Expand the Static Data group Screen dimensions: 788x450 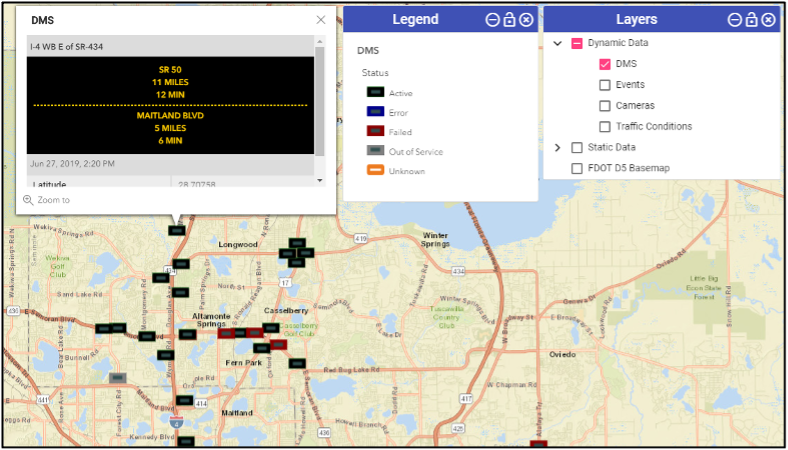pyautogui.click(x=557, y=148)
